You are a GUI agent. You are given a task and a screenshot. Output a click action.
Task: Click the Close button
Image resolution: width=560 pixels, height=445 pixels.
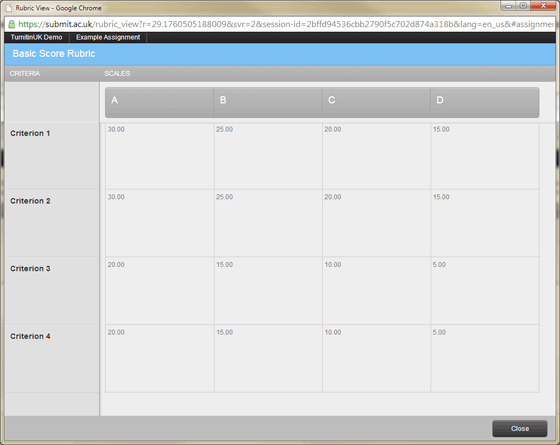pyautogui.click(x=520, y=428)
